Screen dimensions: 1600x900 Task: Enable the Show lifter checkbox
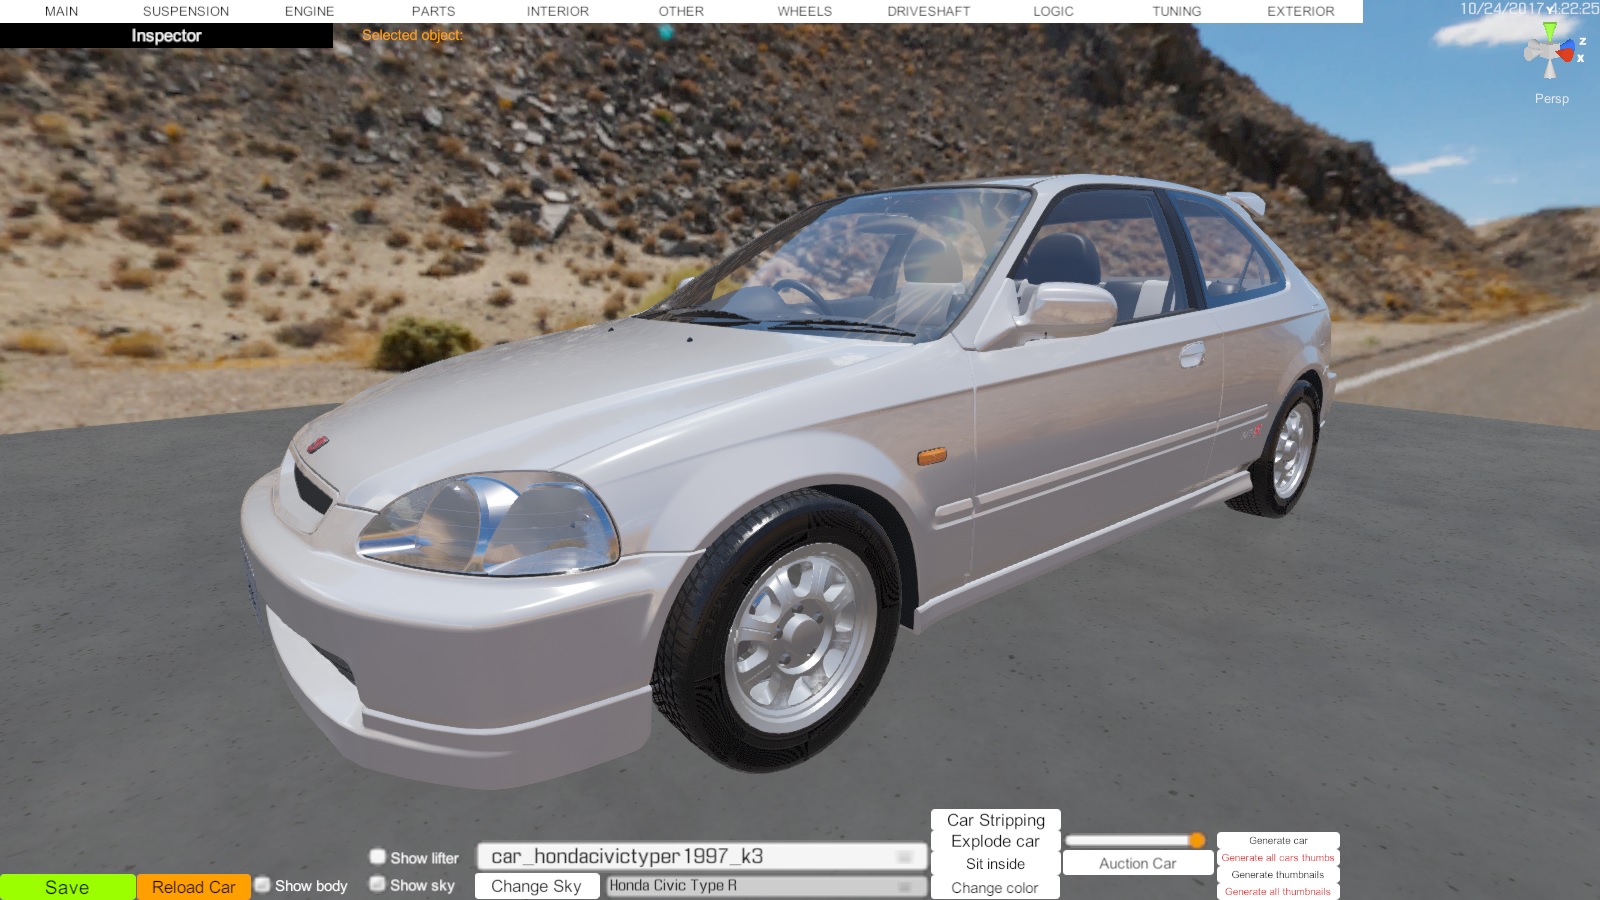(378, 857)
